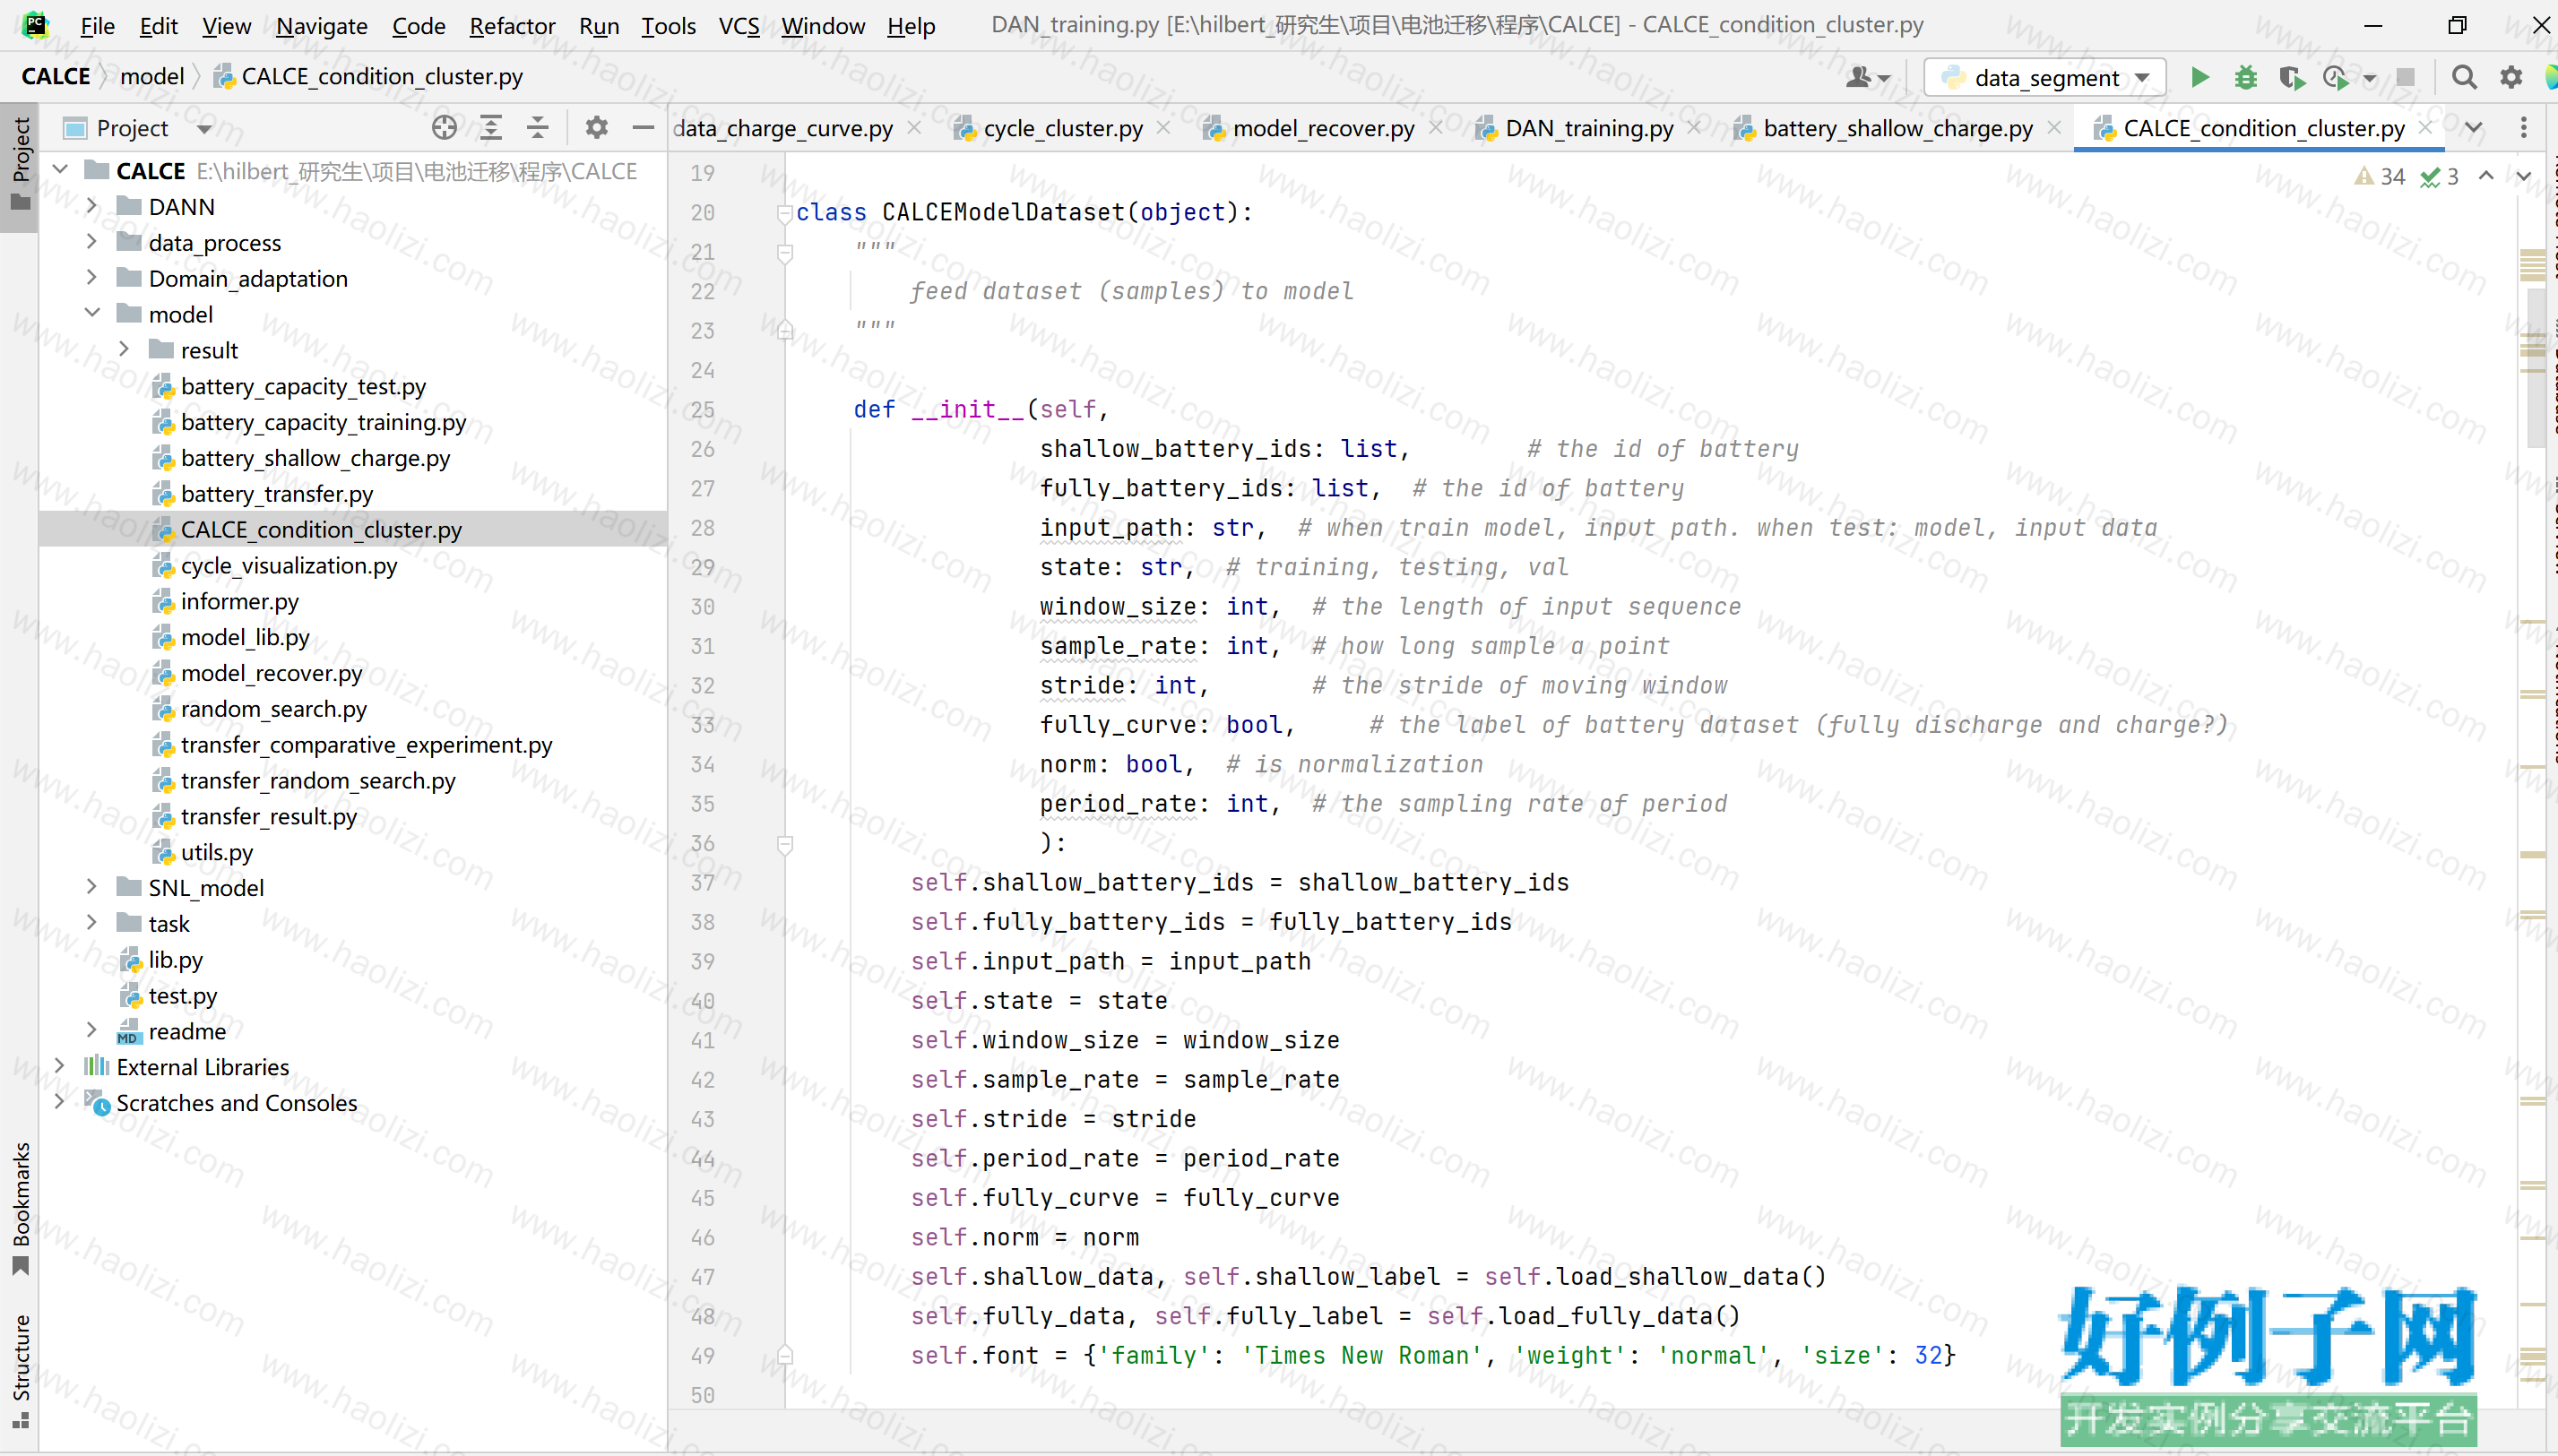Run the data_segment configuration
The image size is (2558, 1456).
pyautogui.click(x=2199, y=77)
